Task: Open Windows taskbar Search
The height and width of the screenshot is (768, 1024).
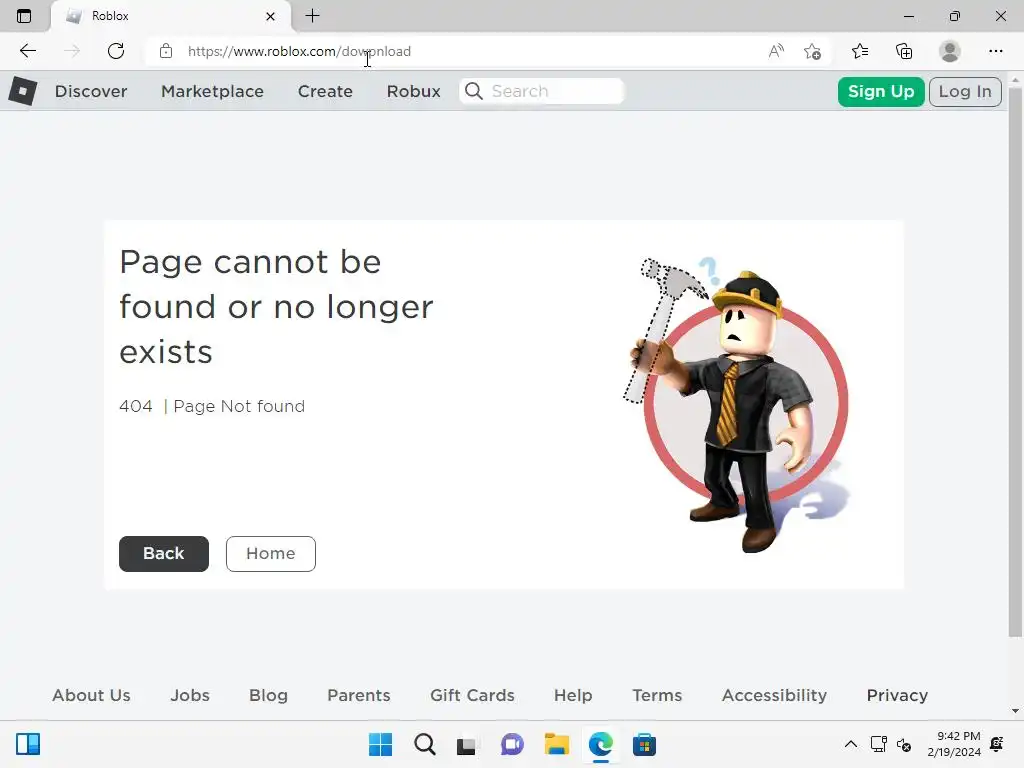Action: click(424, 744)
